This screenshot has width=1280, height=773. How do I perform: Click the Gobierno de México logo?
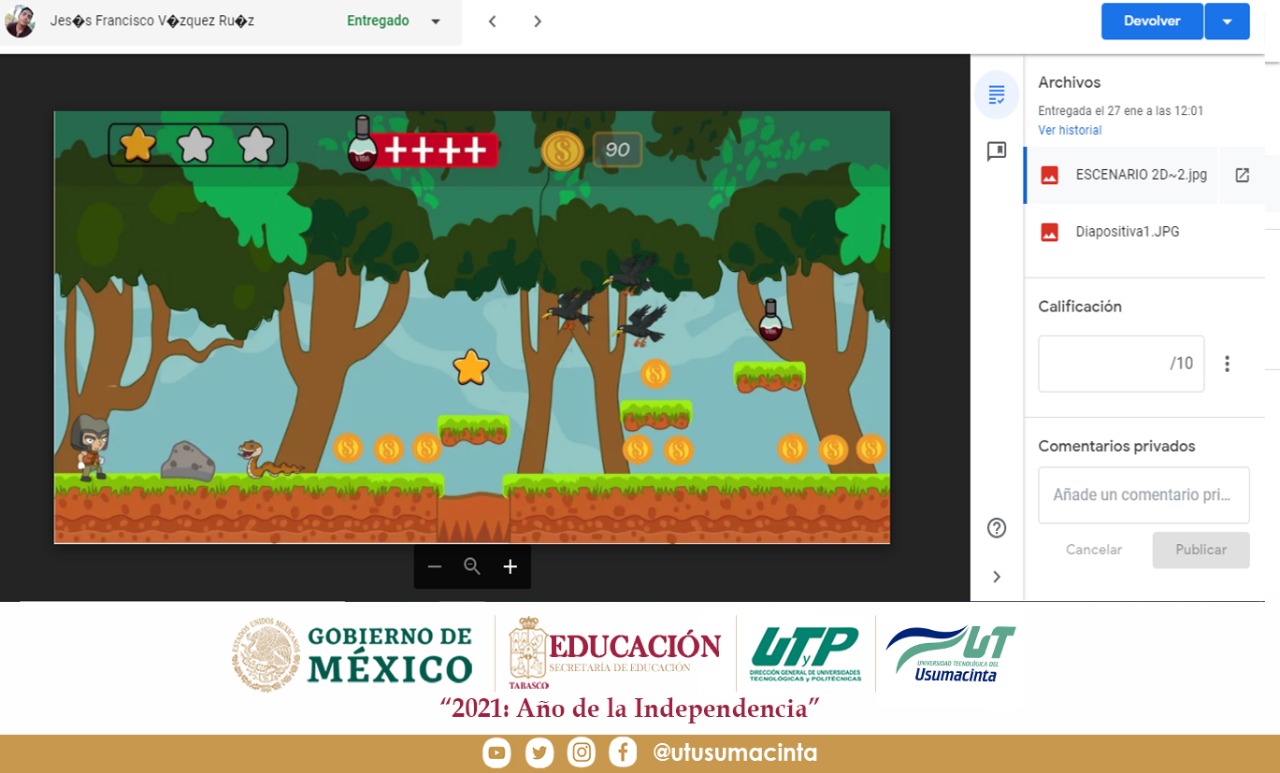pyautogui.click(x=353, y=654)
